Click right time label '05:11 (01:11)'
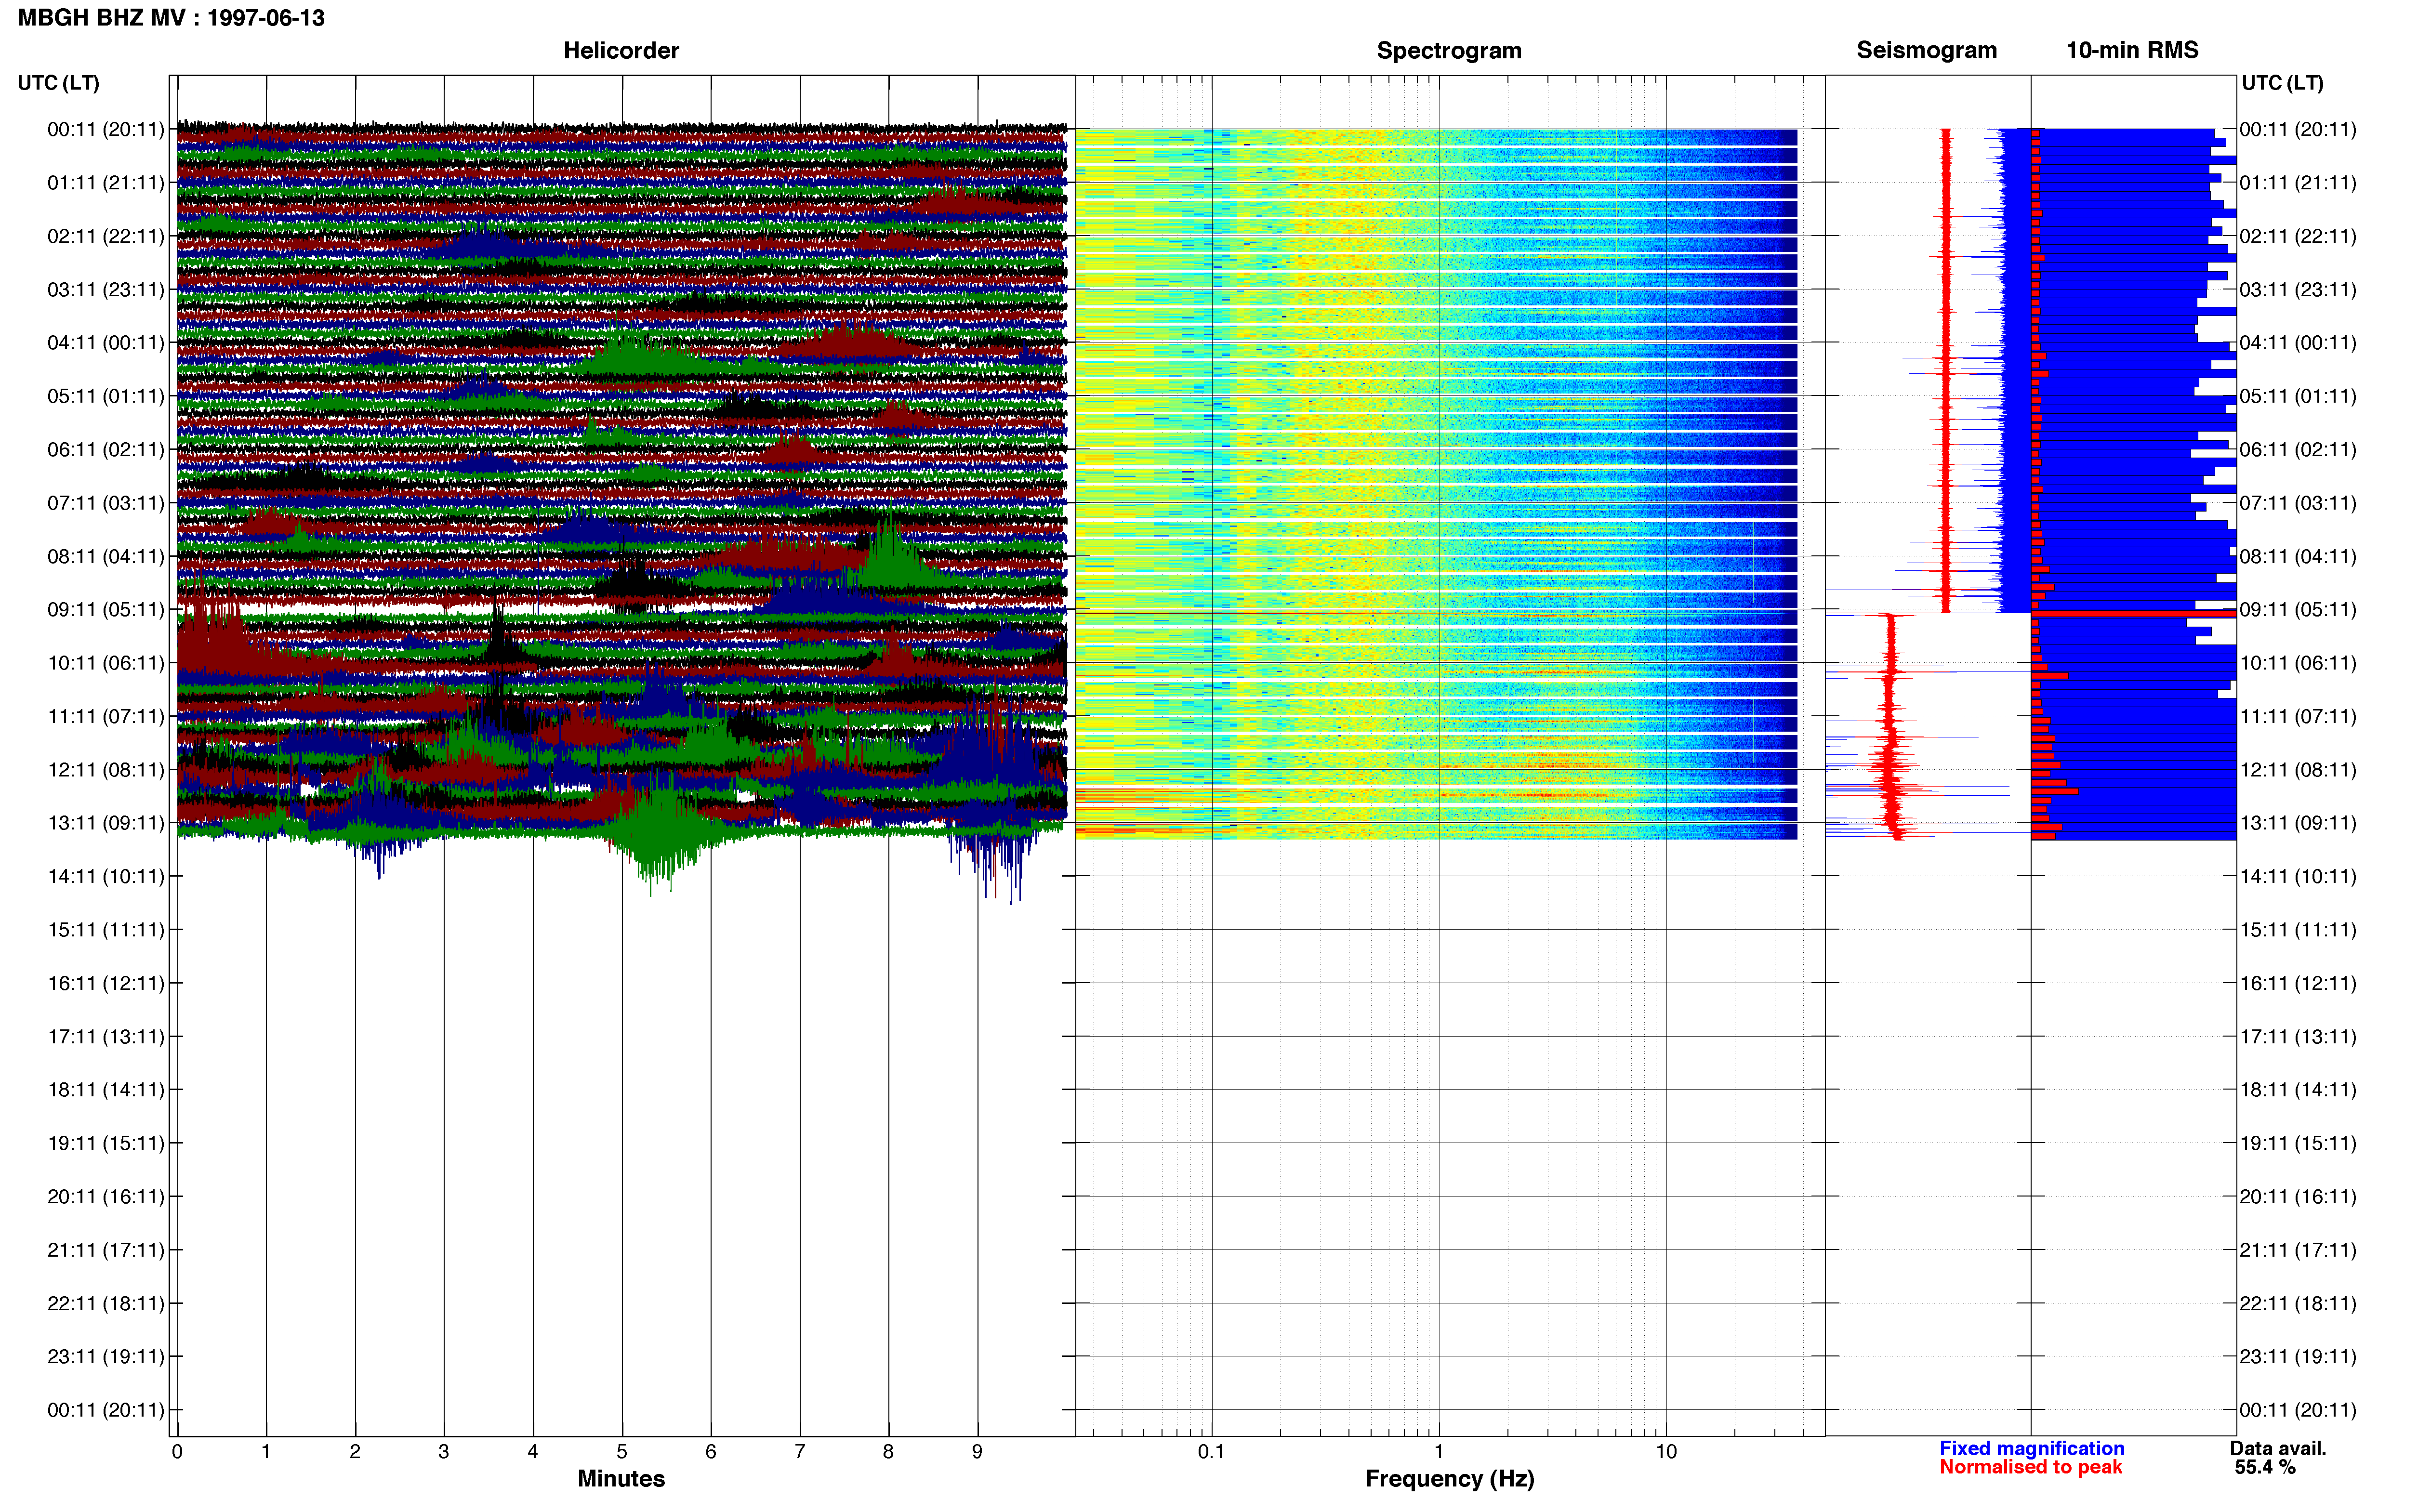 tap(2298, 396)
